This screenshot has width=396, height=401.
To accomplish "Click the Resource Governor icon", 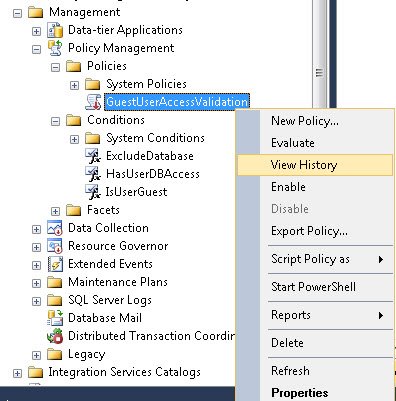I will 55,246.
